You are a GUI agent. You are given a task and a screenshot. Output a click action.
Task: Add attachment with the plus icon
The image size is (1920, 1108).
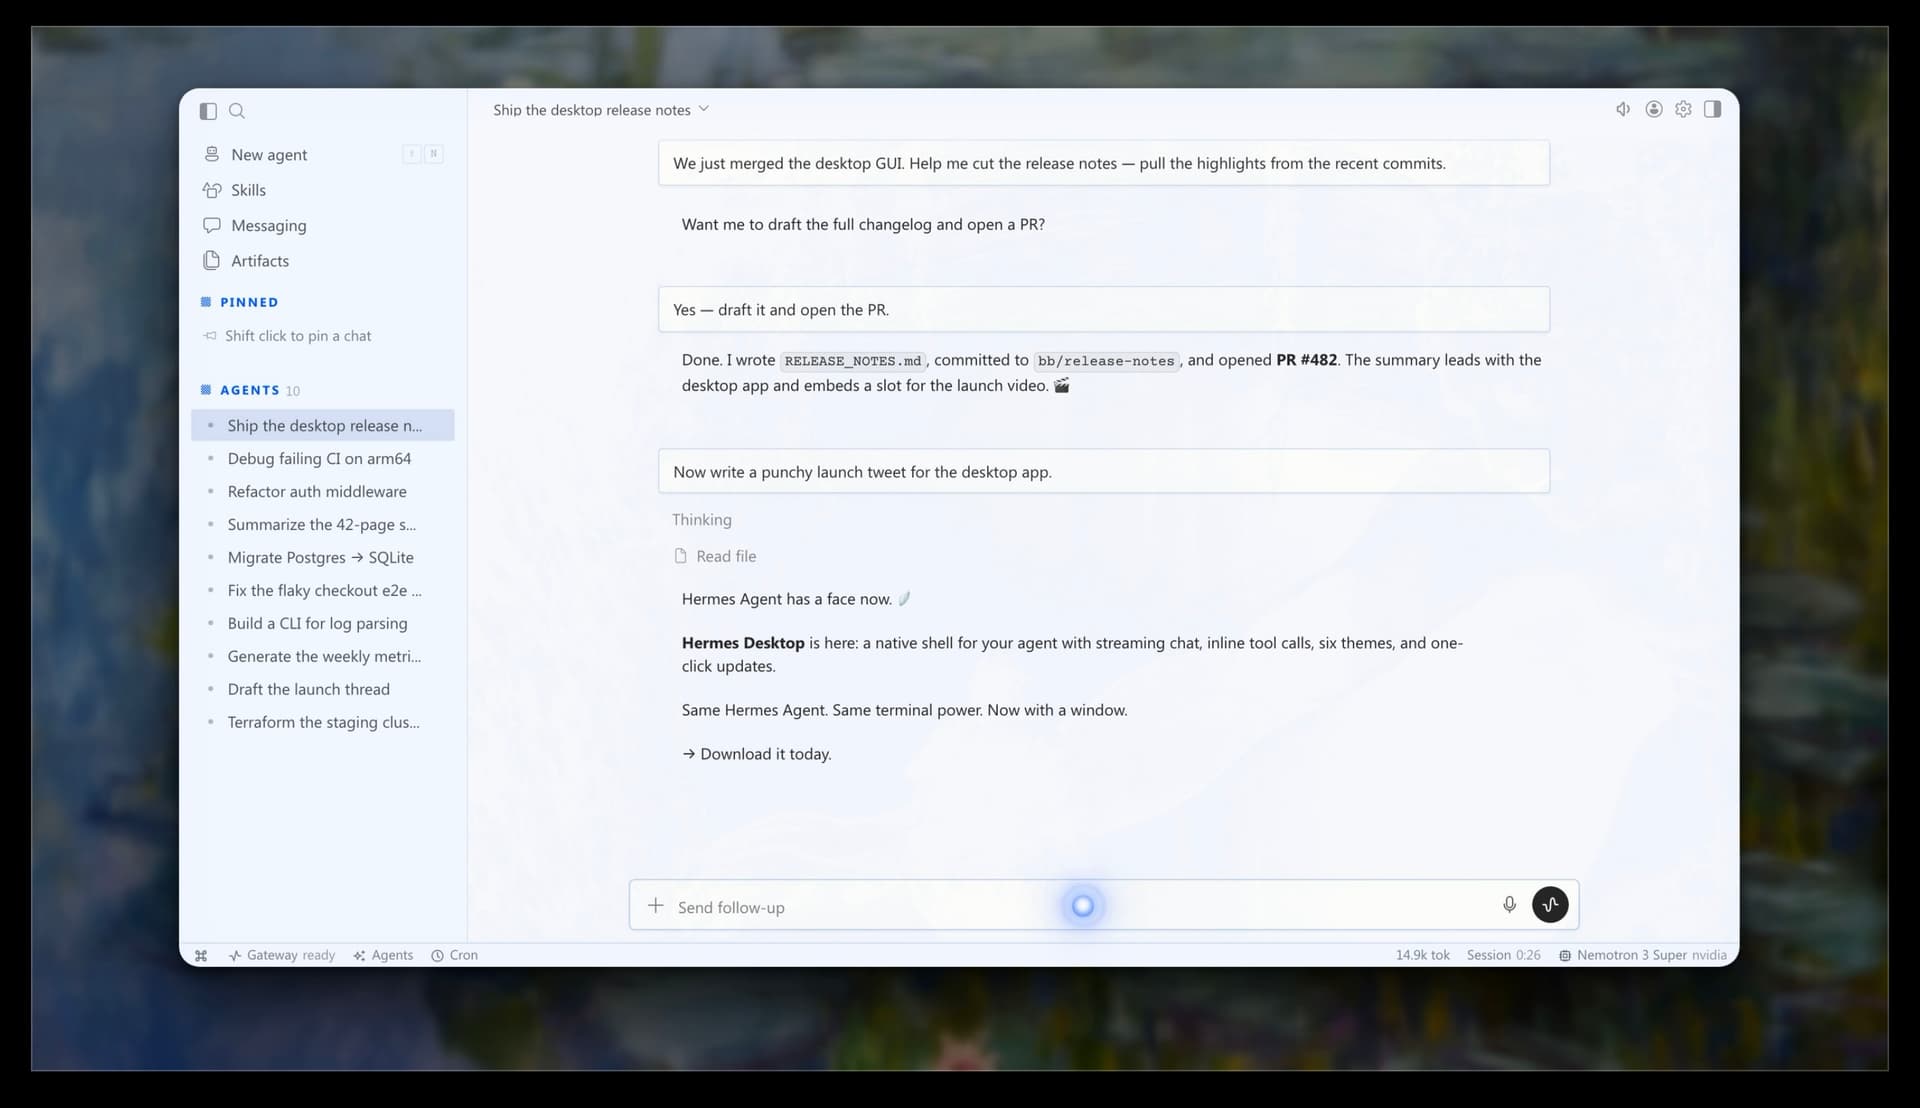(655, 905)
